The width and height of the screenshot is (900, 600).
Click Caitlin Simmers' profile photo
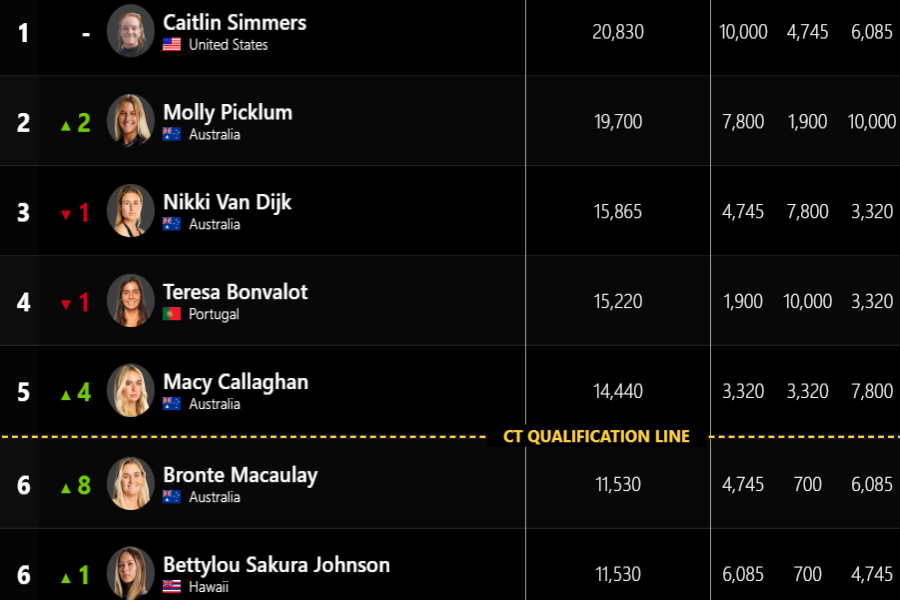pos(131,31)
